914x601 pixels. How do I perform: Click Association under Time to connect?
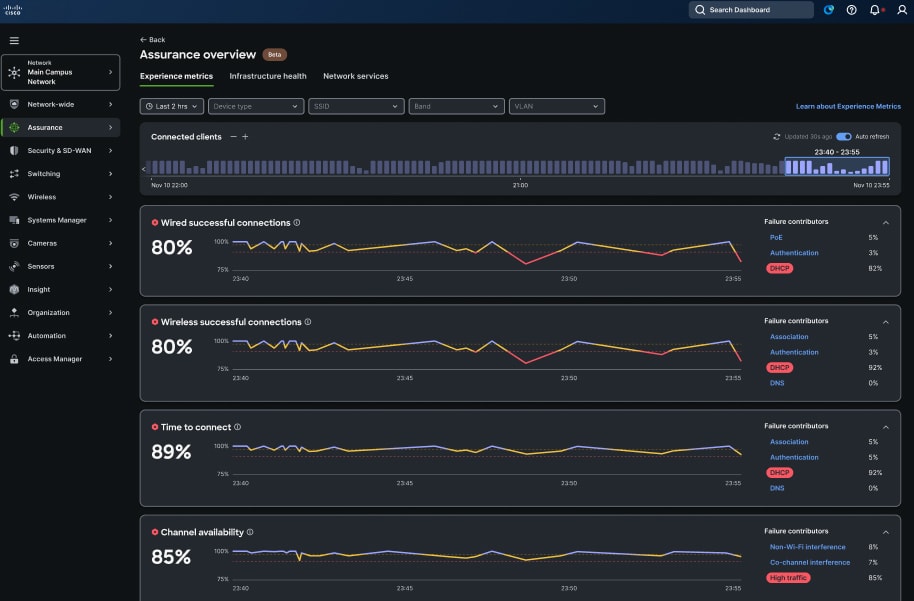[789, 442]
